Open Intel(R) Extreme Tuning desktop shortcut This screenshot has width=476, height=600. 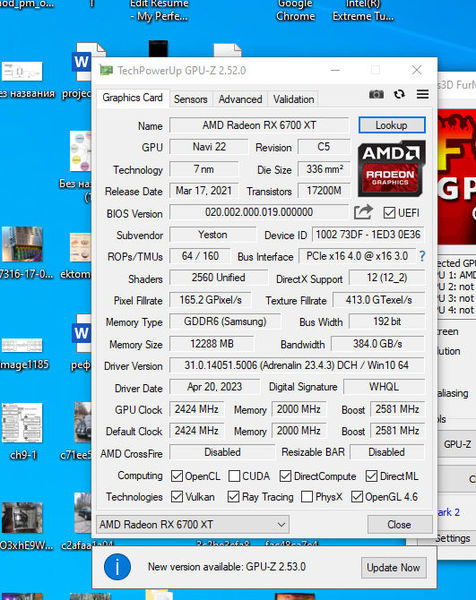(x=363, y=10)
